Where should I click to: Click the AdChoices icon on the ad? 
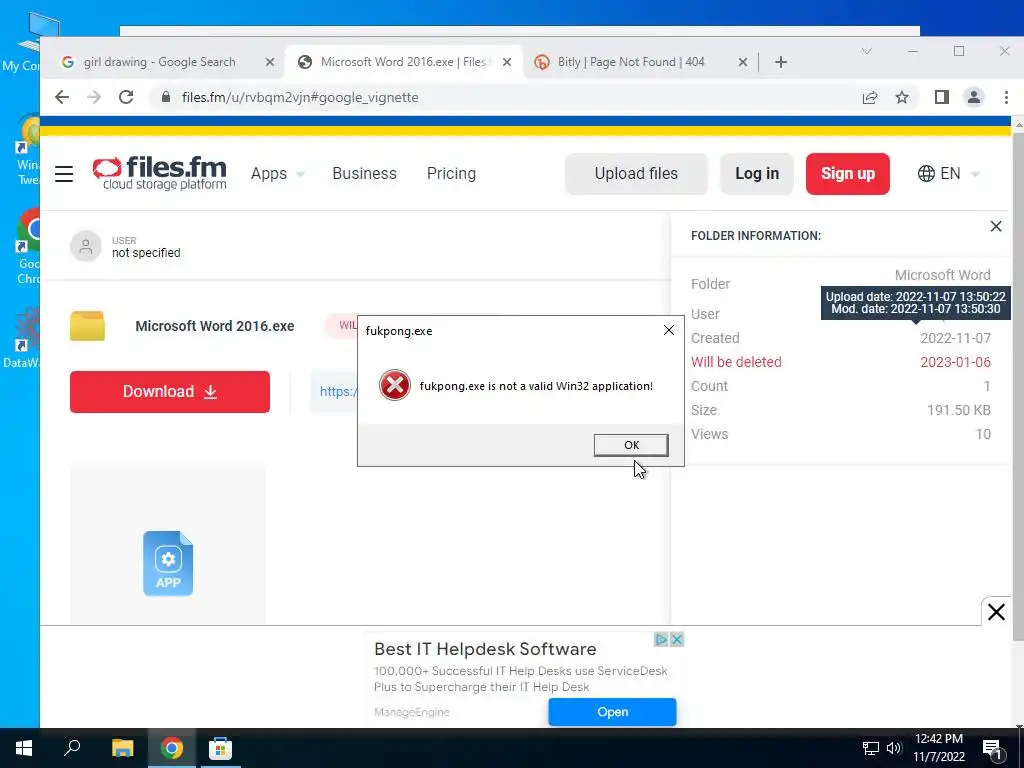(661, 639)
